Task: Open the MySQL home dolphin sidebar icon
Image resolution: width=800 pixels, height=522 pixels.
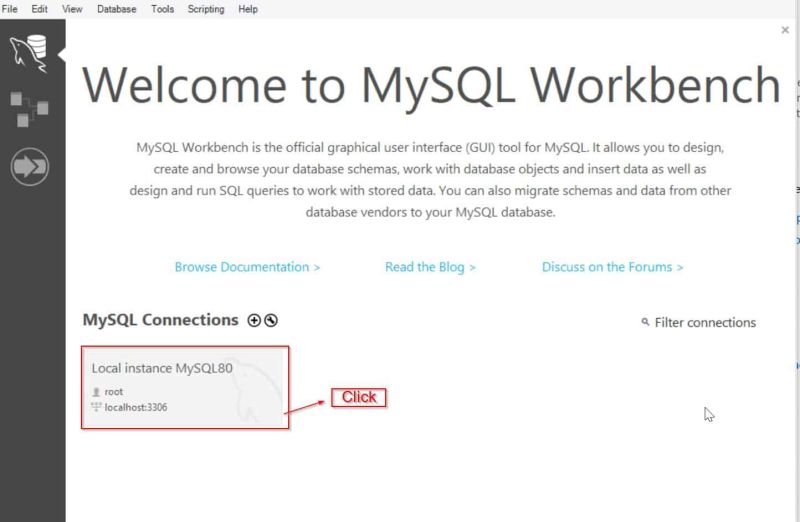Action: click(29, 54)
